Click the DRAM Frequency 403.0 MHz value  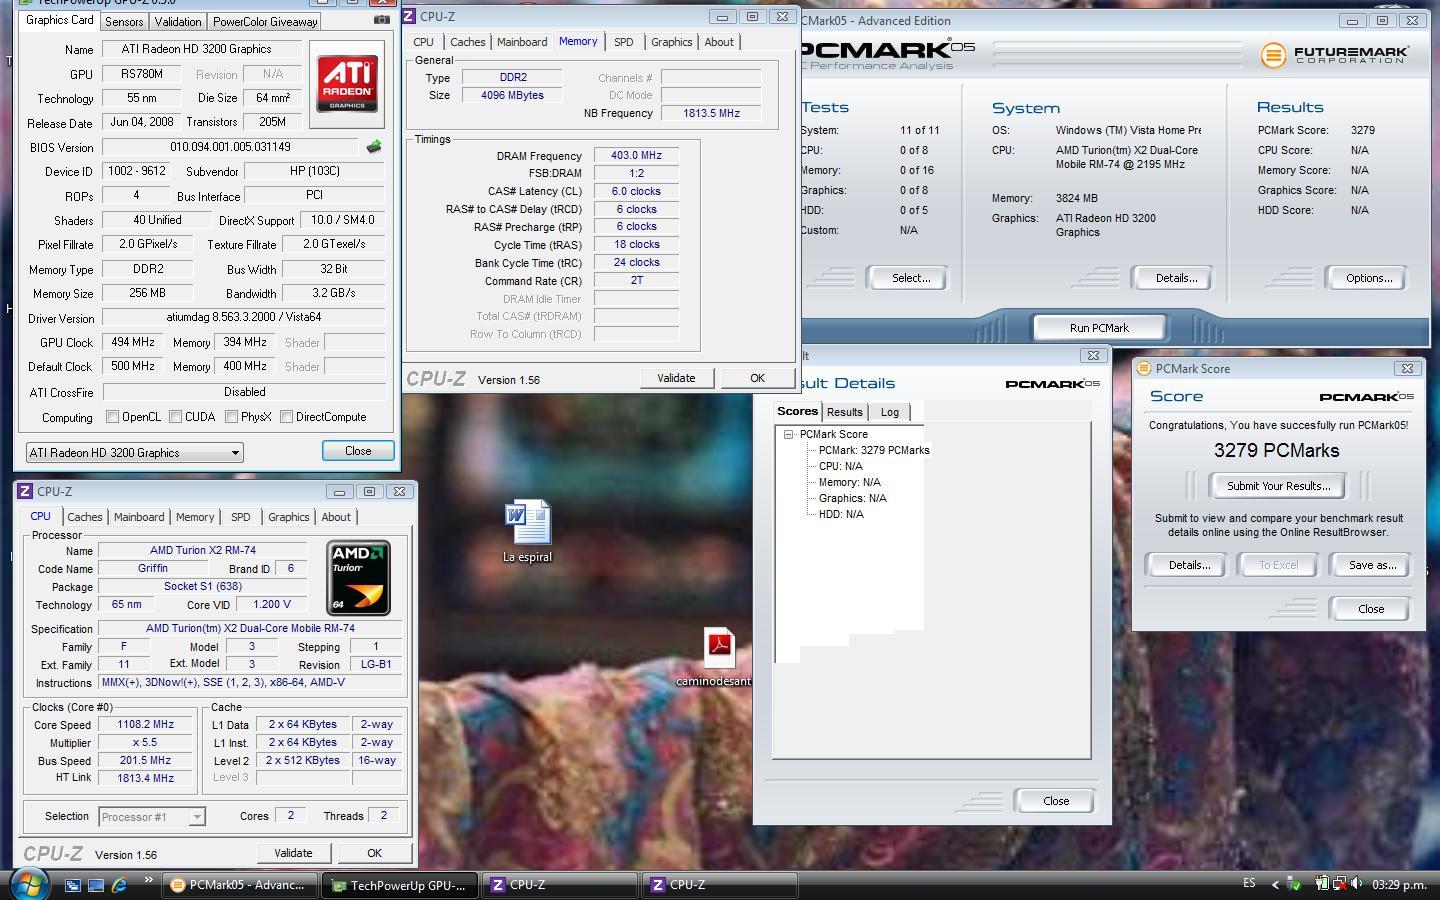coord(636,156)
